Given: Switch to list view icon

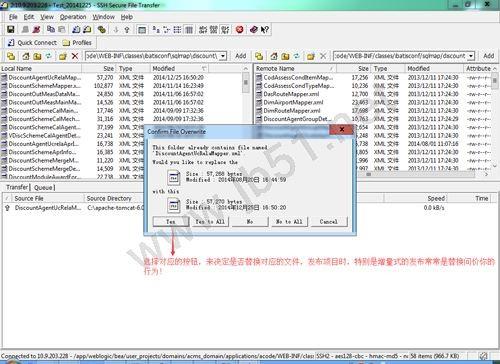Looking at the screenshot, I should [x=177, y=29].
